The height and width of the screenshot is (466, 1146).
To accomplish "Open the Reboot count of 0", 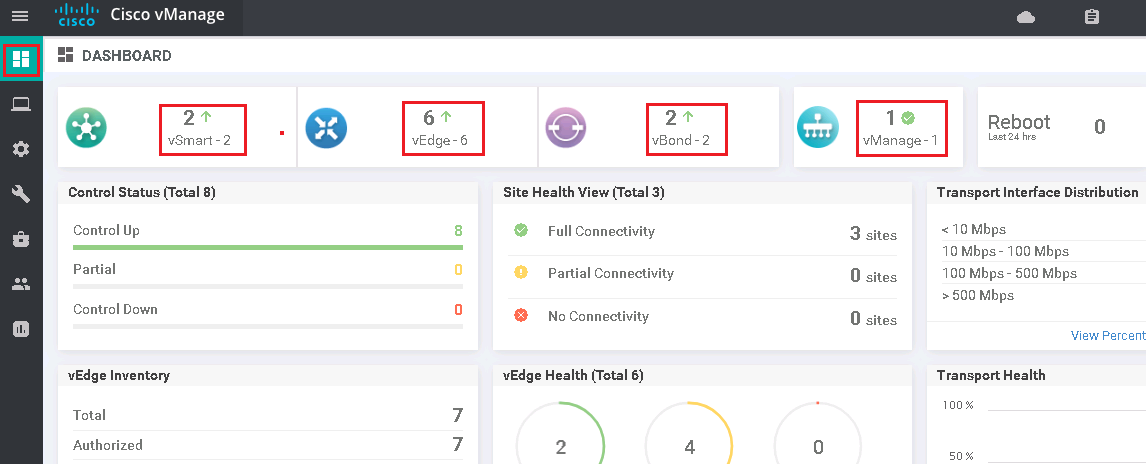I will [1099, 127].
